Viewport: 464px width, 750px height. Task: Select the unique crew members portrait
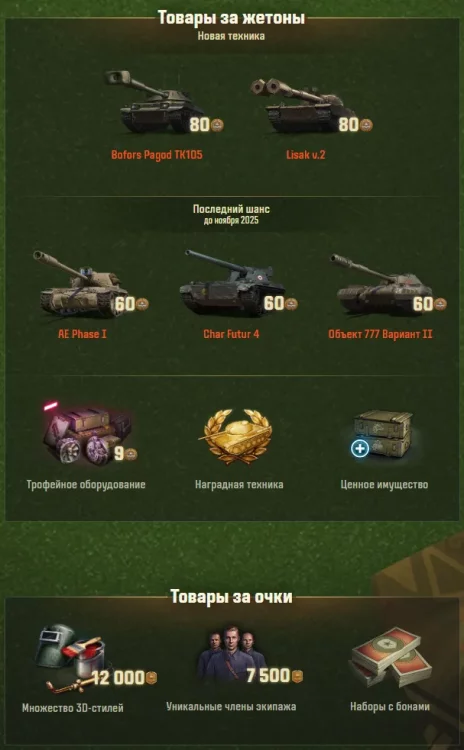tap(232, 652)
